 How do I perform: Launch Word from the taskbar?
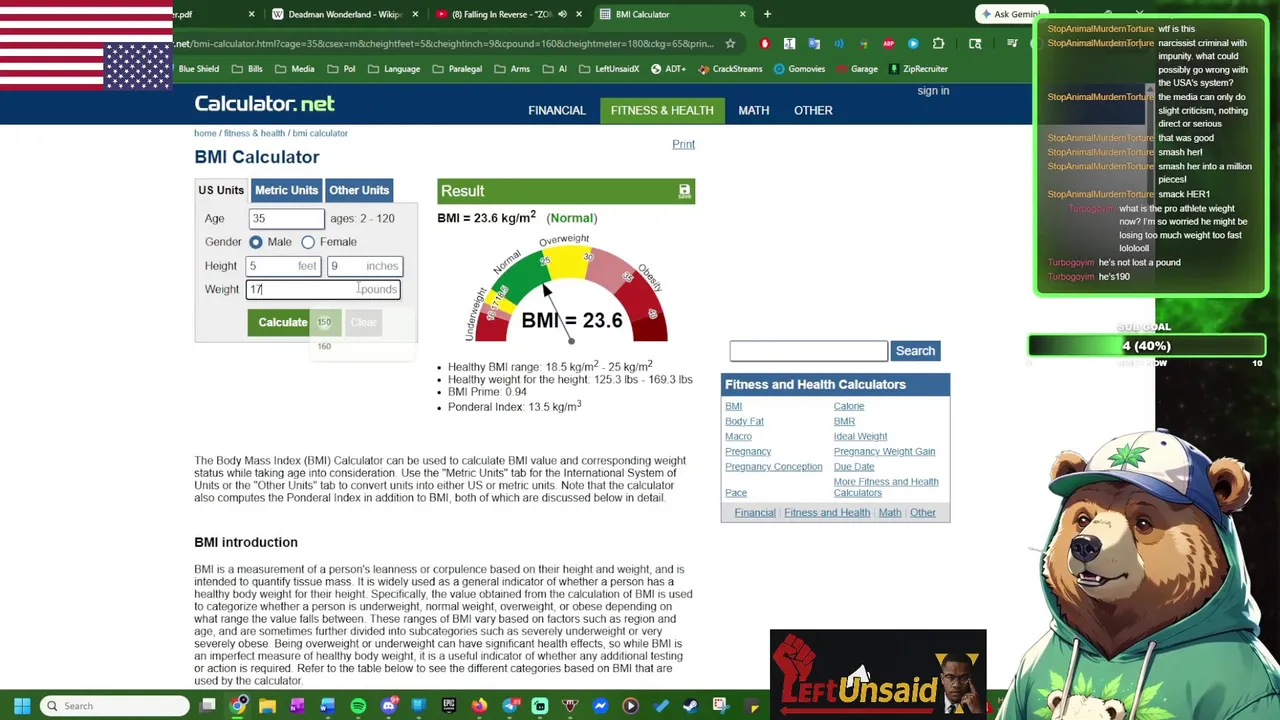point(327,706)
